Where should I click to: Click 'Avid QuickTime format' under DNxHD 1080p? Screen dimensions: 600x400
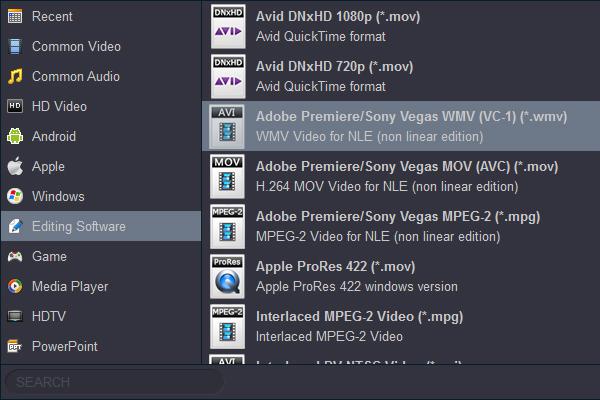pyautogui.click(x=321, y=37)
